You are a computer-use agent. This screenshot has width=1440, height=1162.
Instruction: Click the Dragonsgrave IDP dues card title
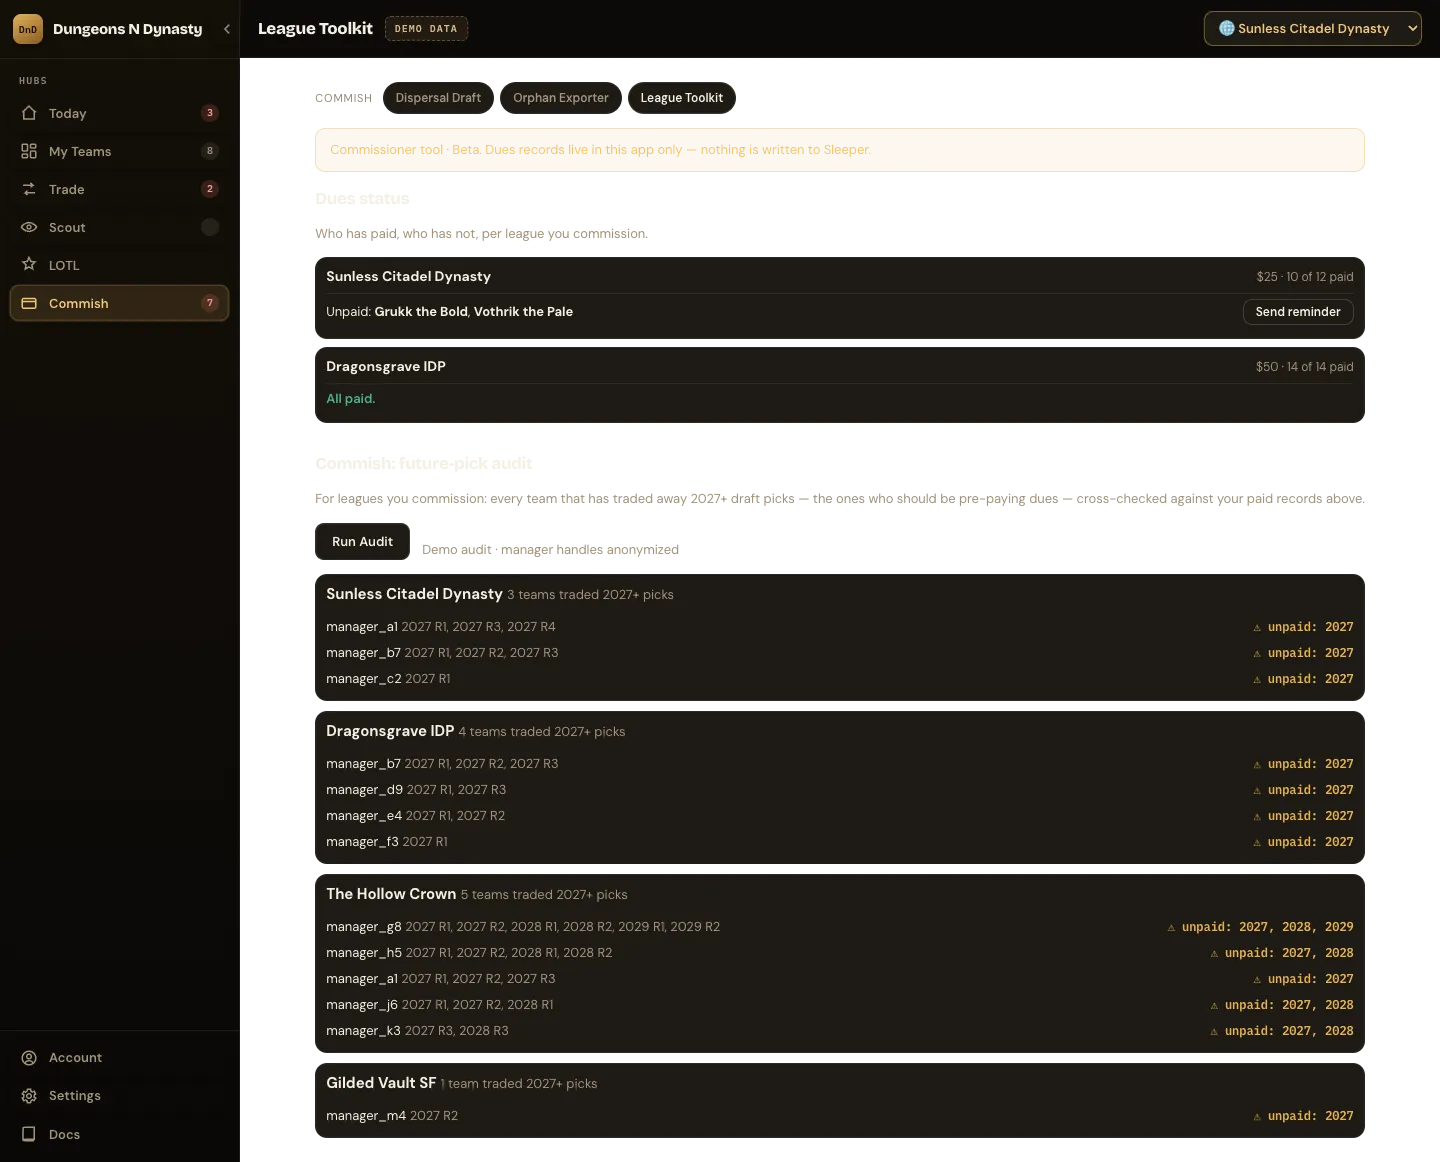(x=386, y=367)
